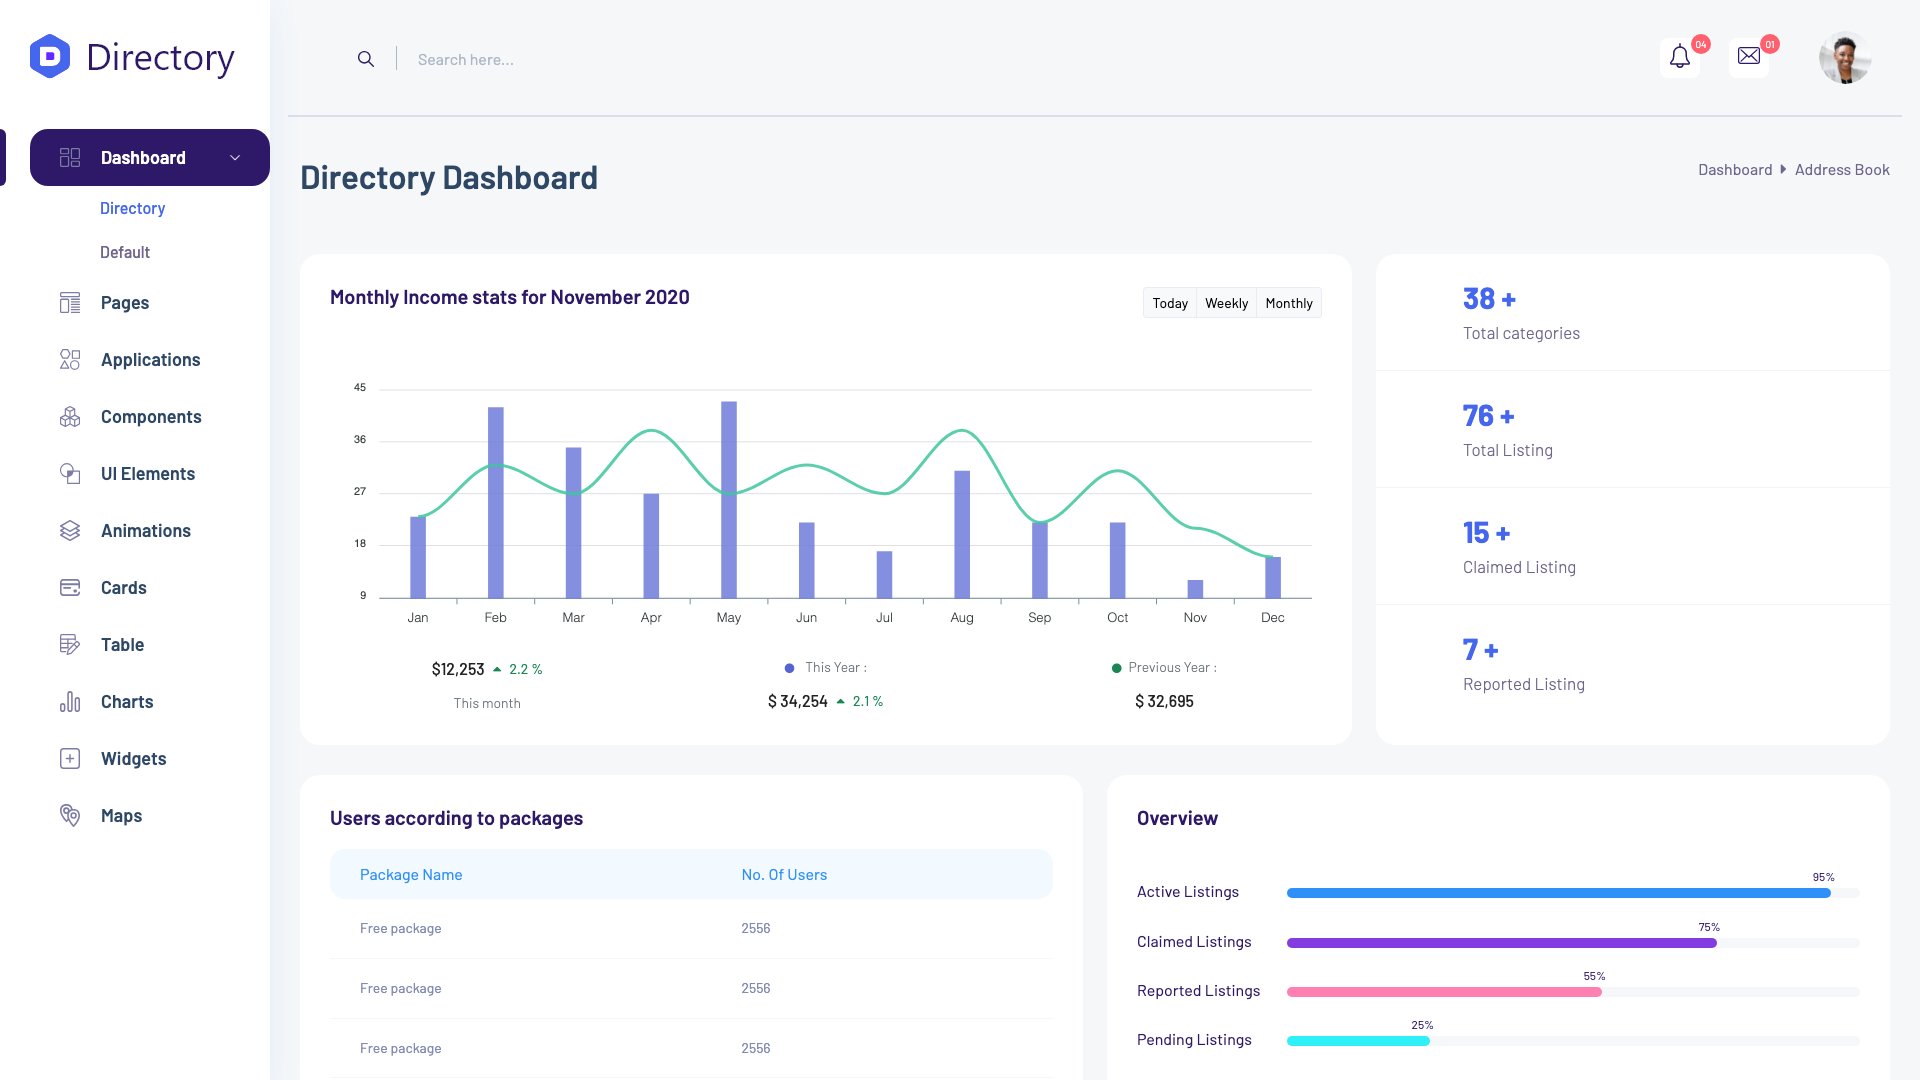The image size is (1920, 1080).
Task: Open the UI Elements section via its icon
Action: 69,473
